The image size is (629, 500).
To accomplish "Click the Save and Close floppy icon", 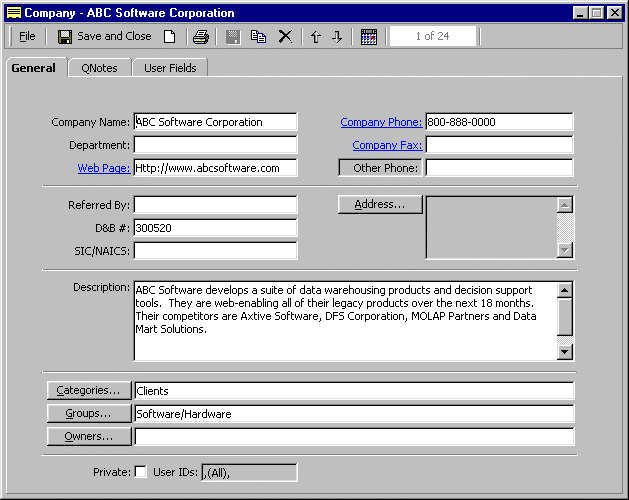I will click(65, 37).
